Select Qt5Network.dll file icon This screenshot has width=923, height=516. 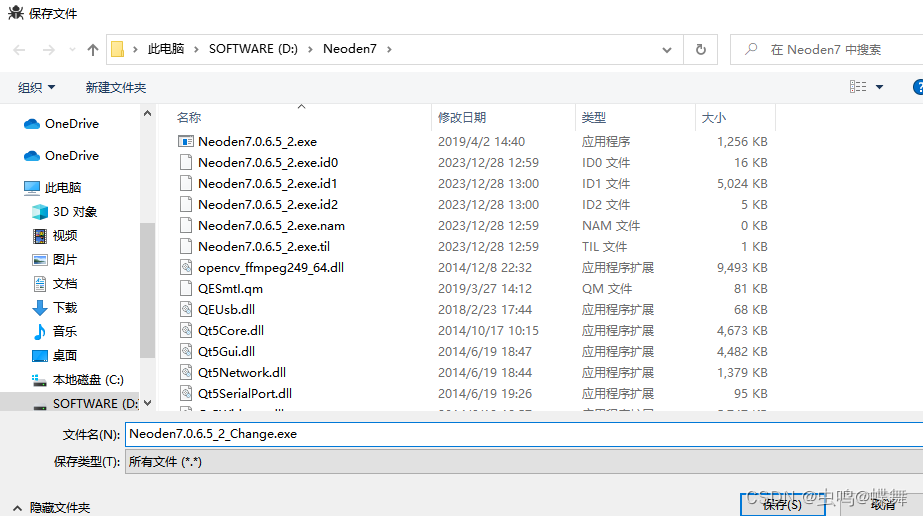click(186, 372)
